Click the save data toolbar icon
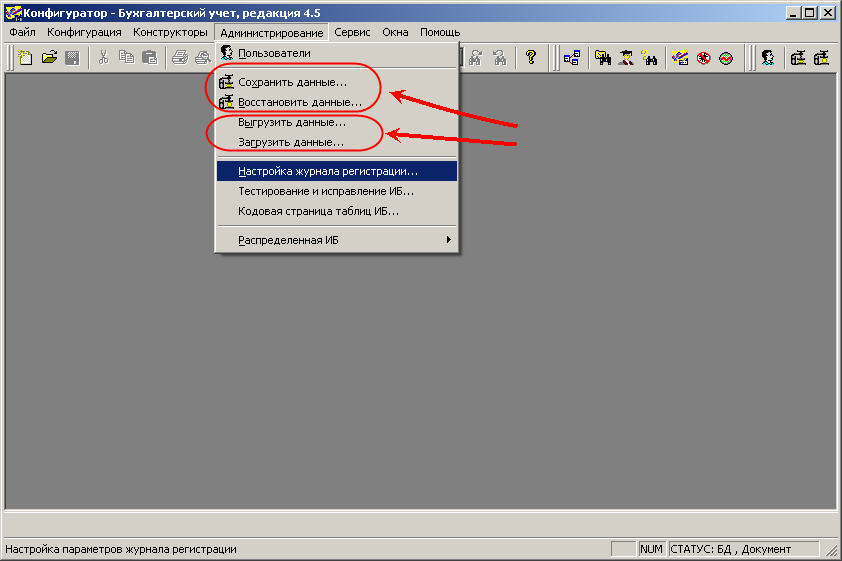The width and height of the screenshot is (842, 561). 798,57
